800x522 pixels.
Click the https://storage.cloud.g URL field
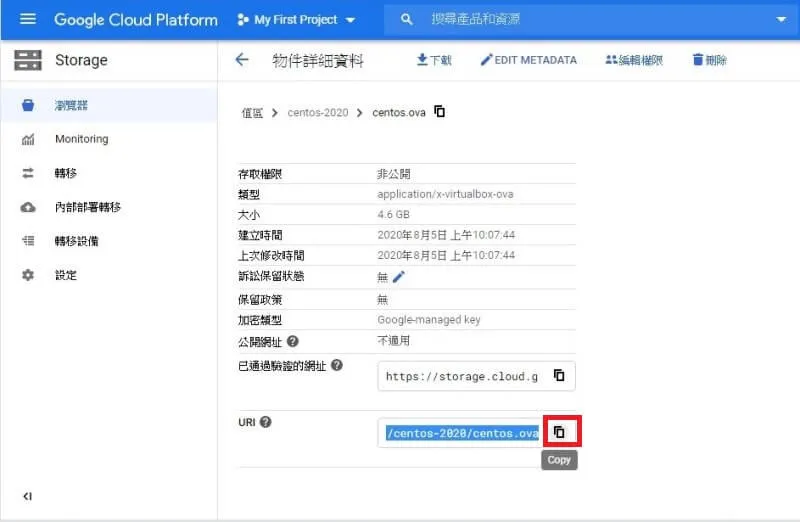462,377
